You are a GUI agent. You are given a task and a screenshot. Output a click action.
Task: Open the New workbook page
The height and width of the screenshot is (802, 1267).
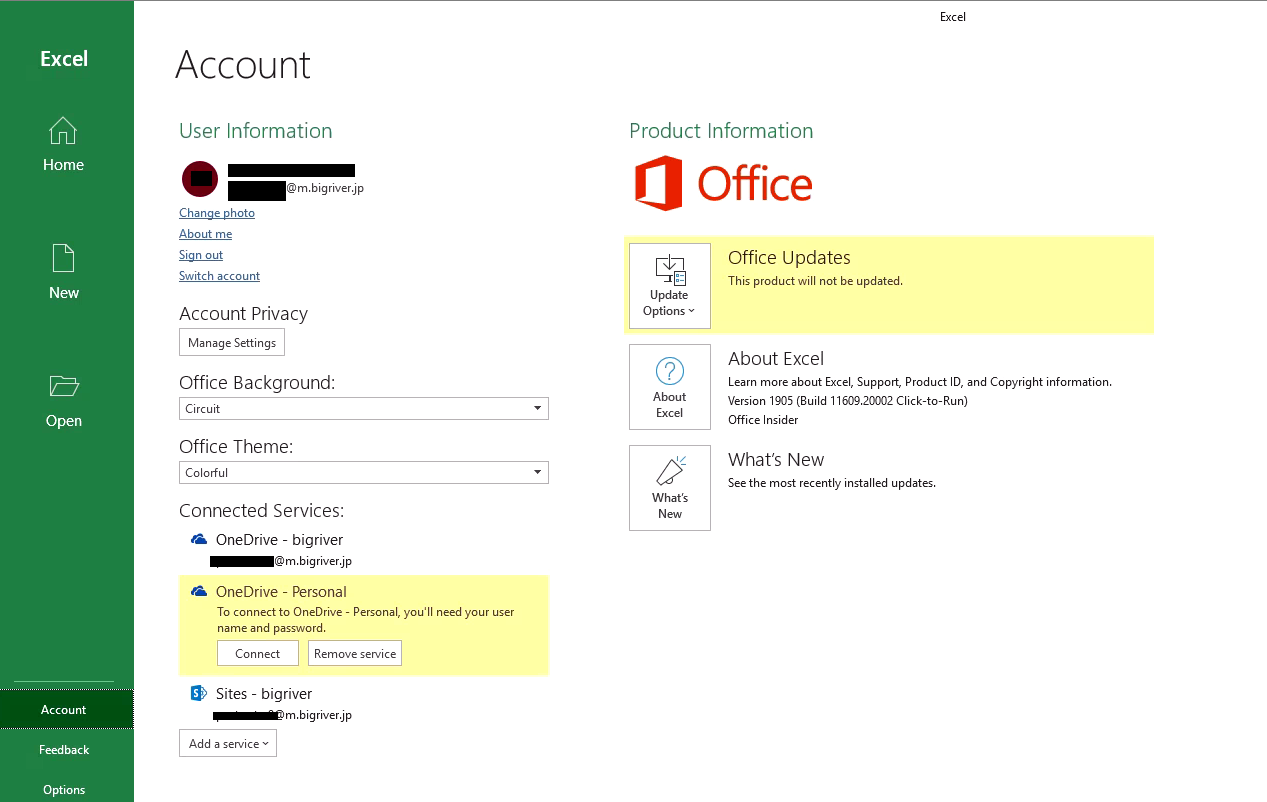coord(63,272)
